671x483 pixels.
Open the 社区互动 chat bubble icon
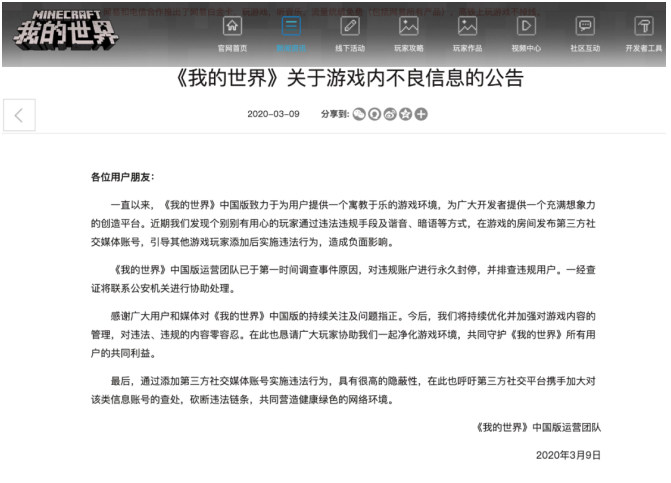585,27
